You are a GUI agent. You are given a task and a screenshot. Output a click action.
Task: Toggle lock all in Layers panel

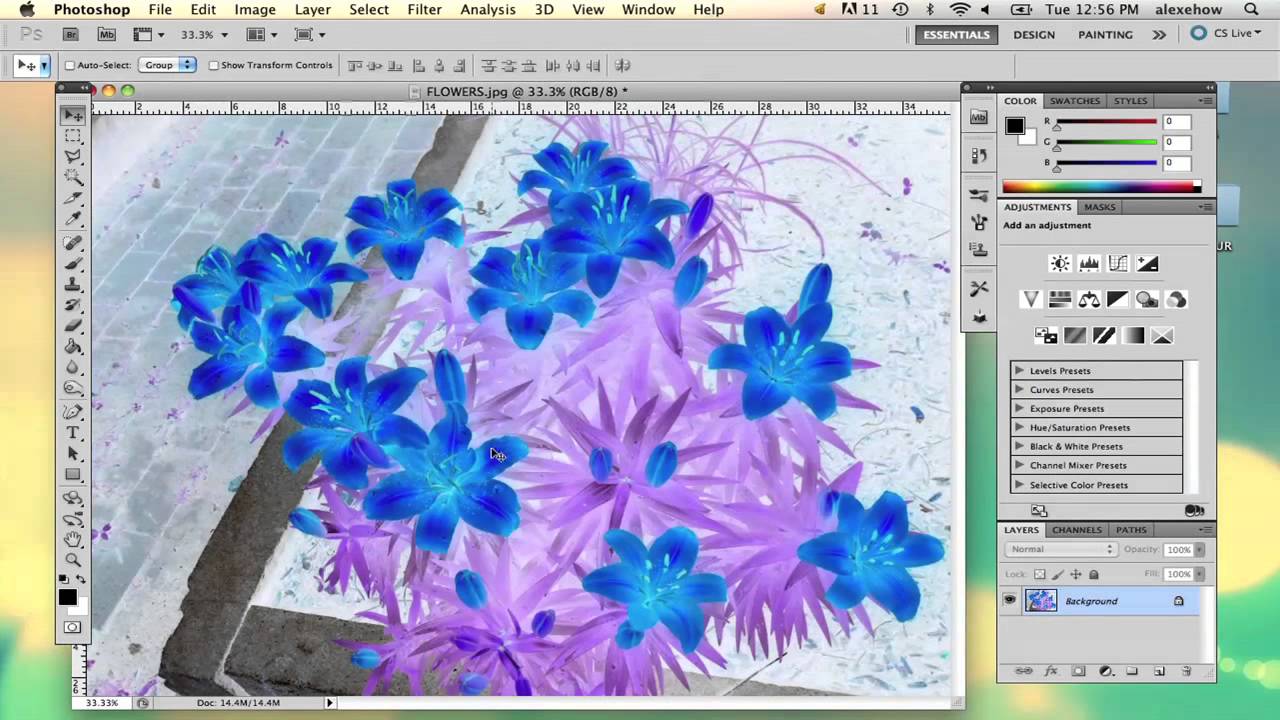(1093, 575)
